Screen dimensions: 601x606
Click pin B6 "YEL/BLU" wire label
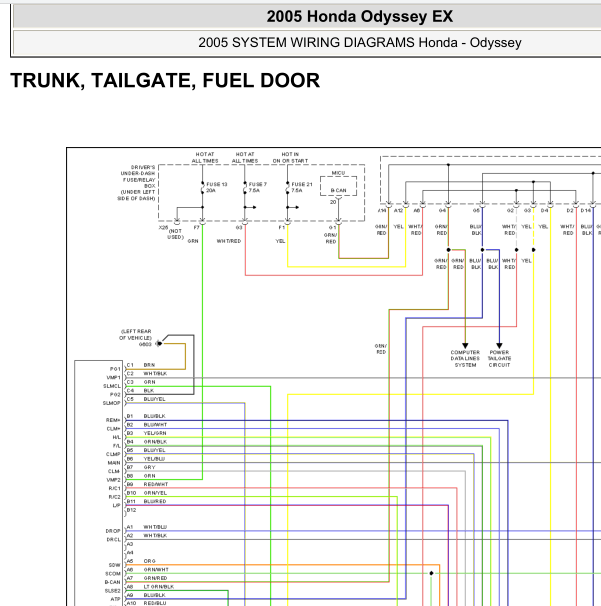click(154, 459)
